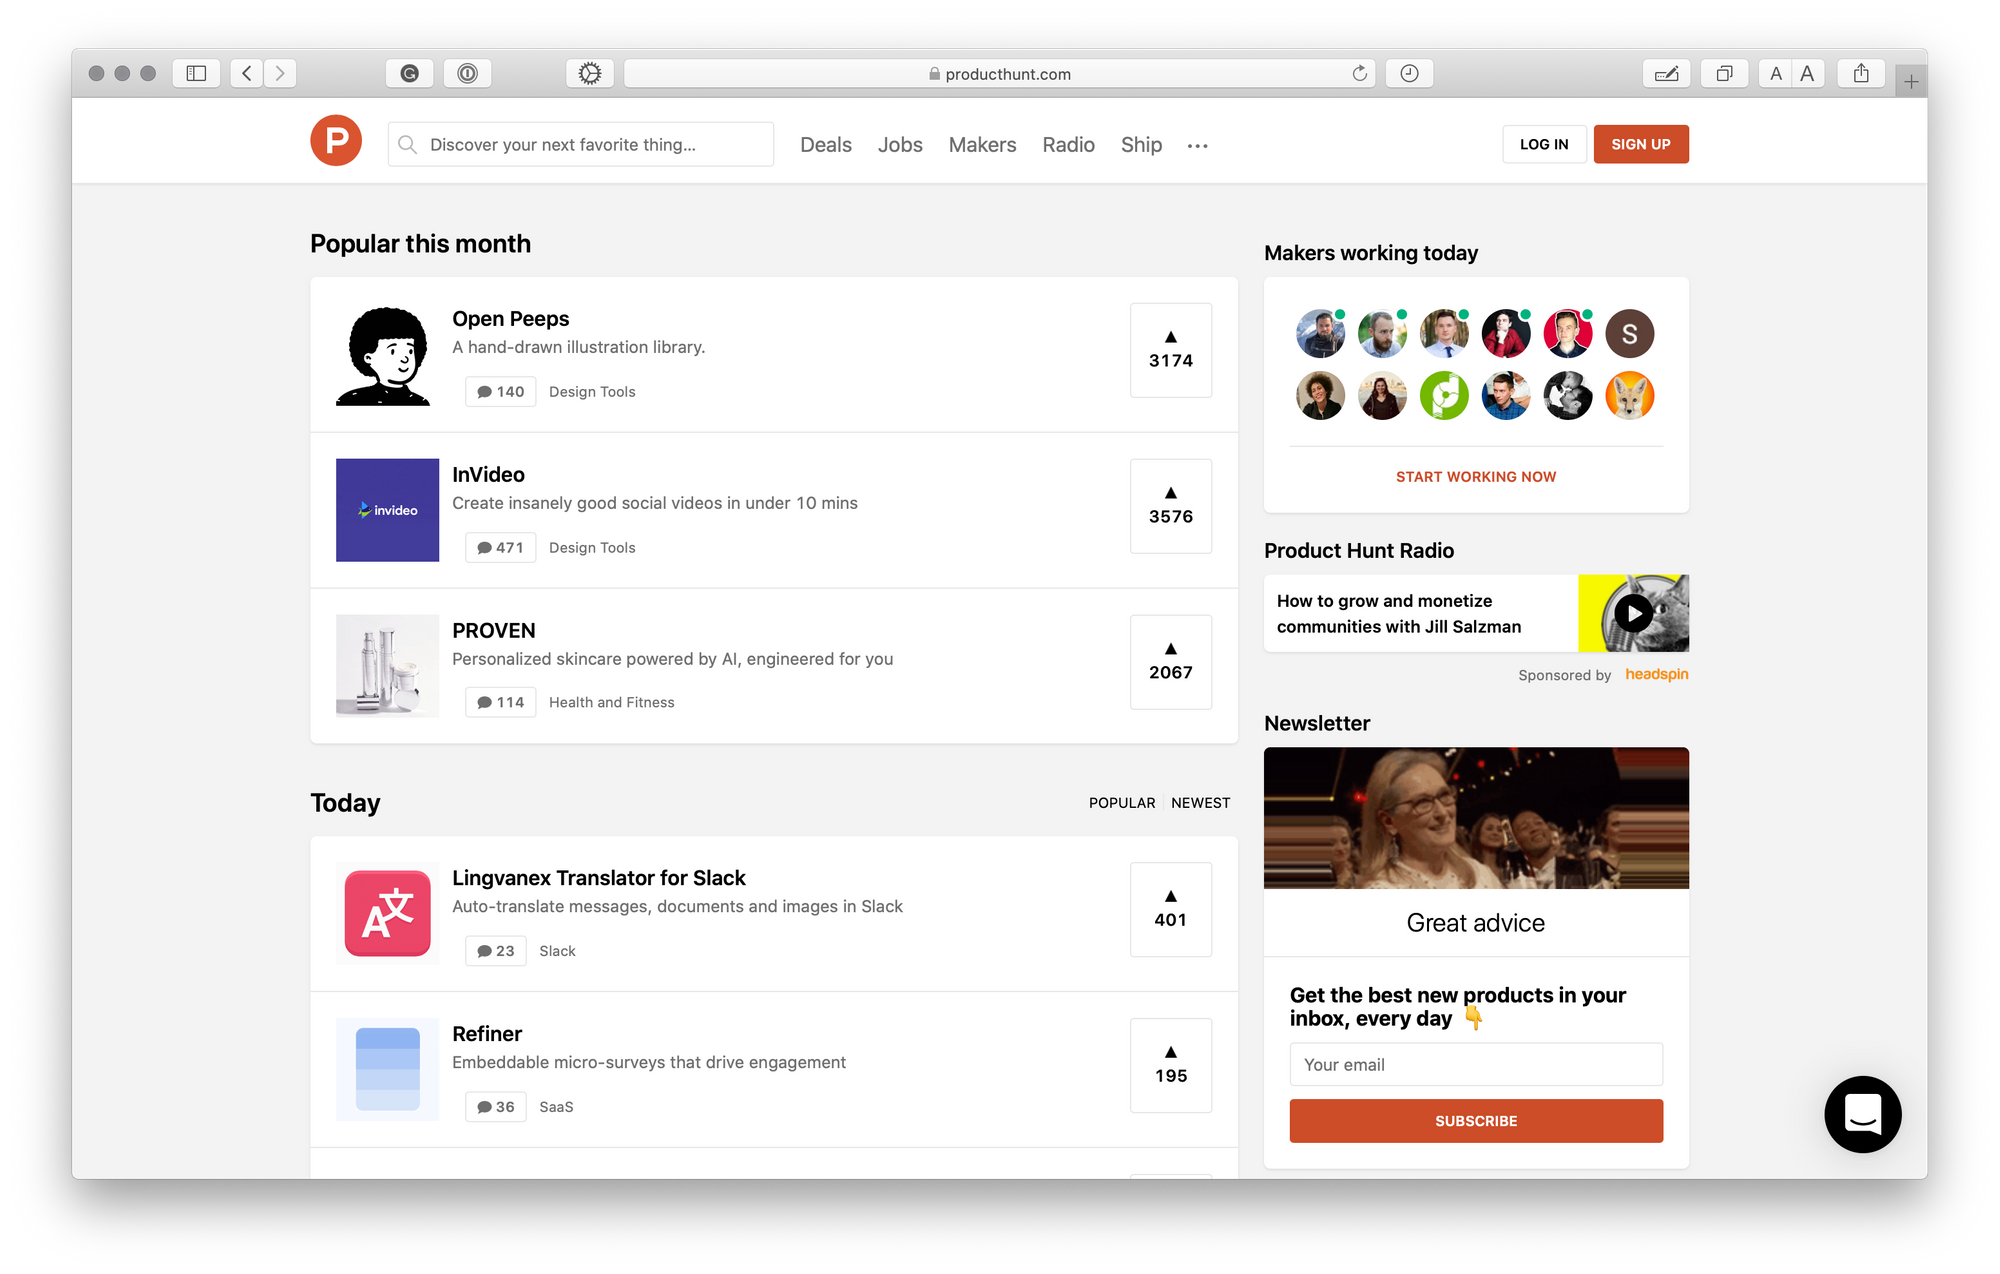Open the PROVEN product thumbnail

pos(387,666)
